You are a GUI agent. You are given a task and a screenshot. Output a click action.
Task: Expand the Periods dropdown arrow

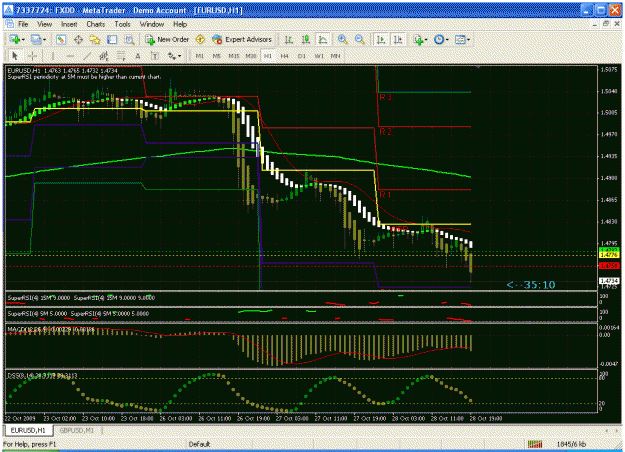tap(447, 39)
